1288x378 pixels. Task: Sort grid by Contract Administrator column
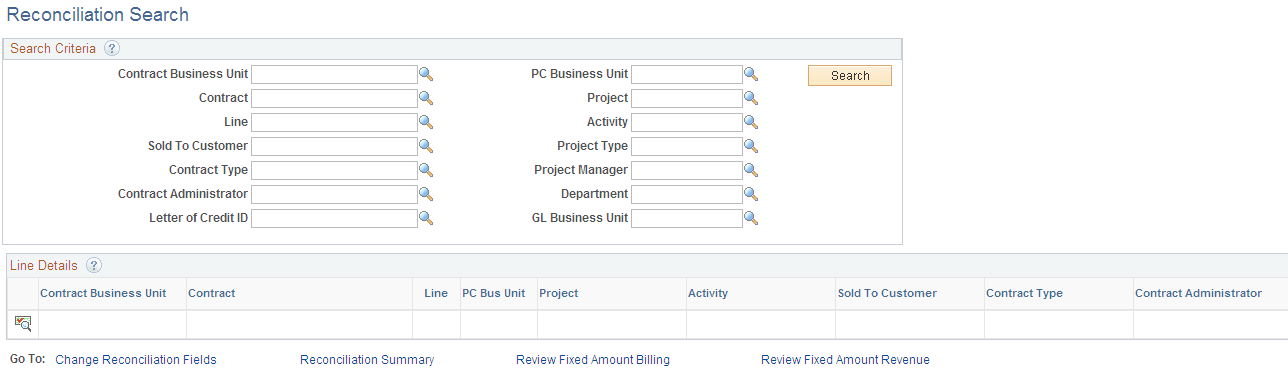click(x=1198, y=293)
